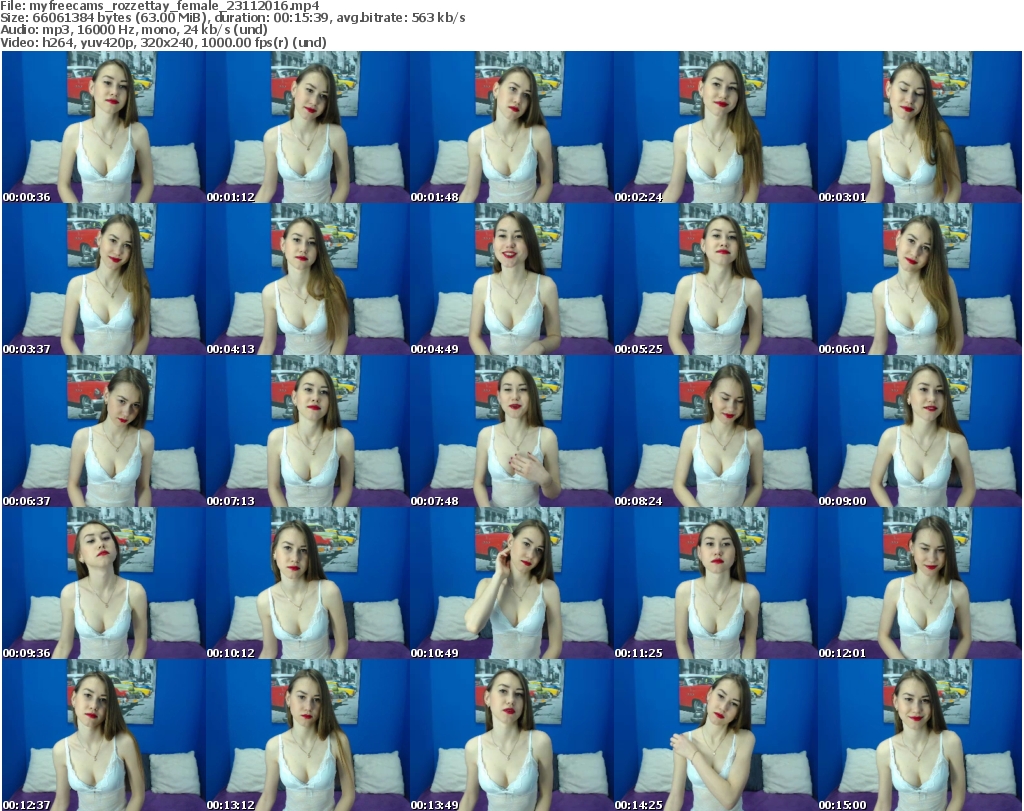Select the thumbnail frame at 00:10:12
Image resolution: width=1024 pixels, height=811 pixels.
308,584
